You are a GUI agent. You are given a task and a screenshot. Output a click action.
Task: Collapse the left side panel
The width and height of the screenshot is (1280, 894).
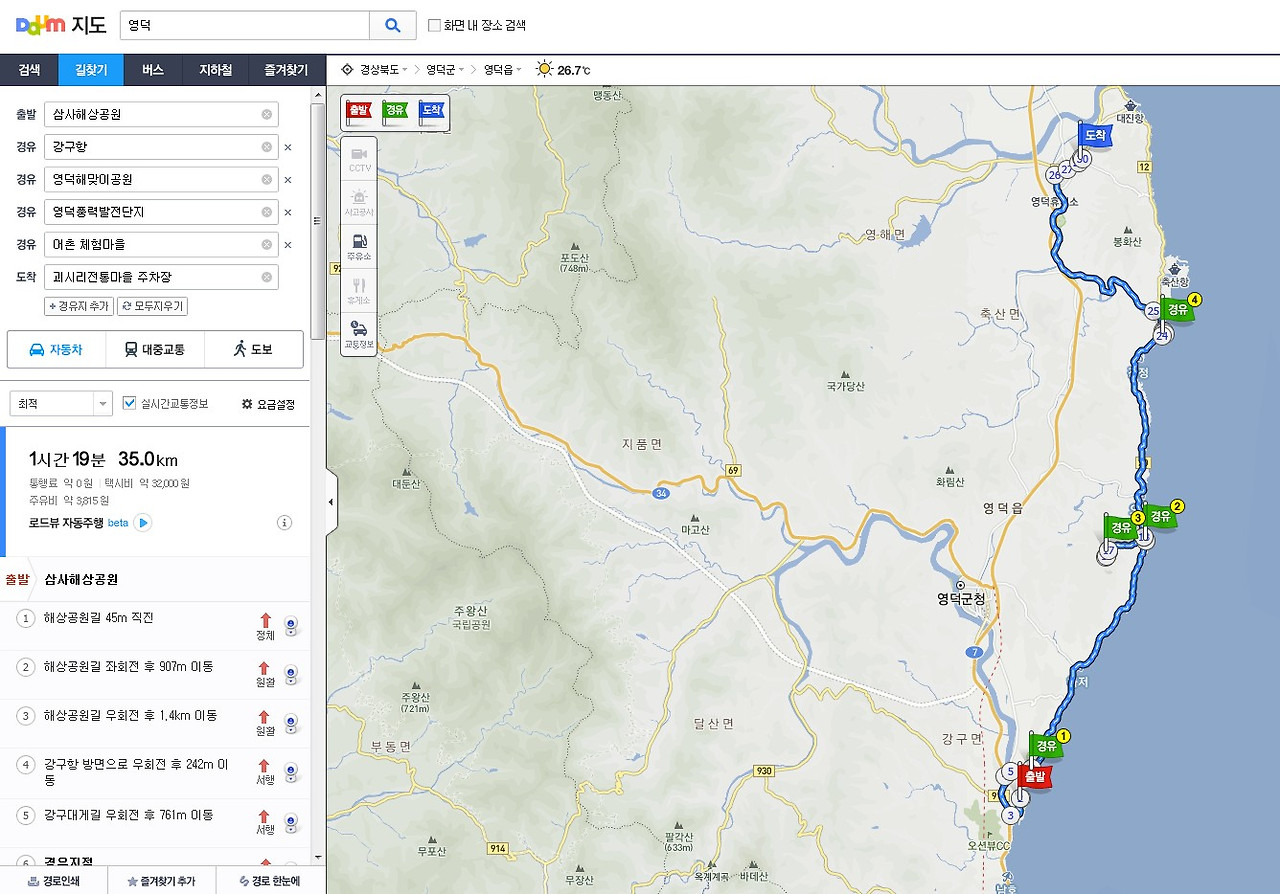pyautogui.click(x=331, y=502)
